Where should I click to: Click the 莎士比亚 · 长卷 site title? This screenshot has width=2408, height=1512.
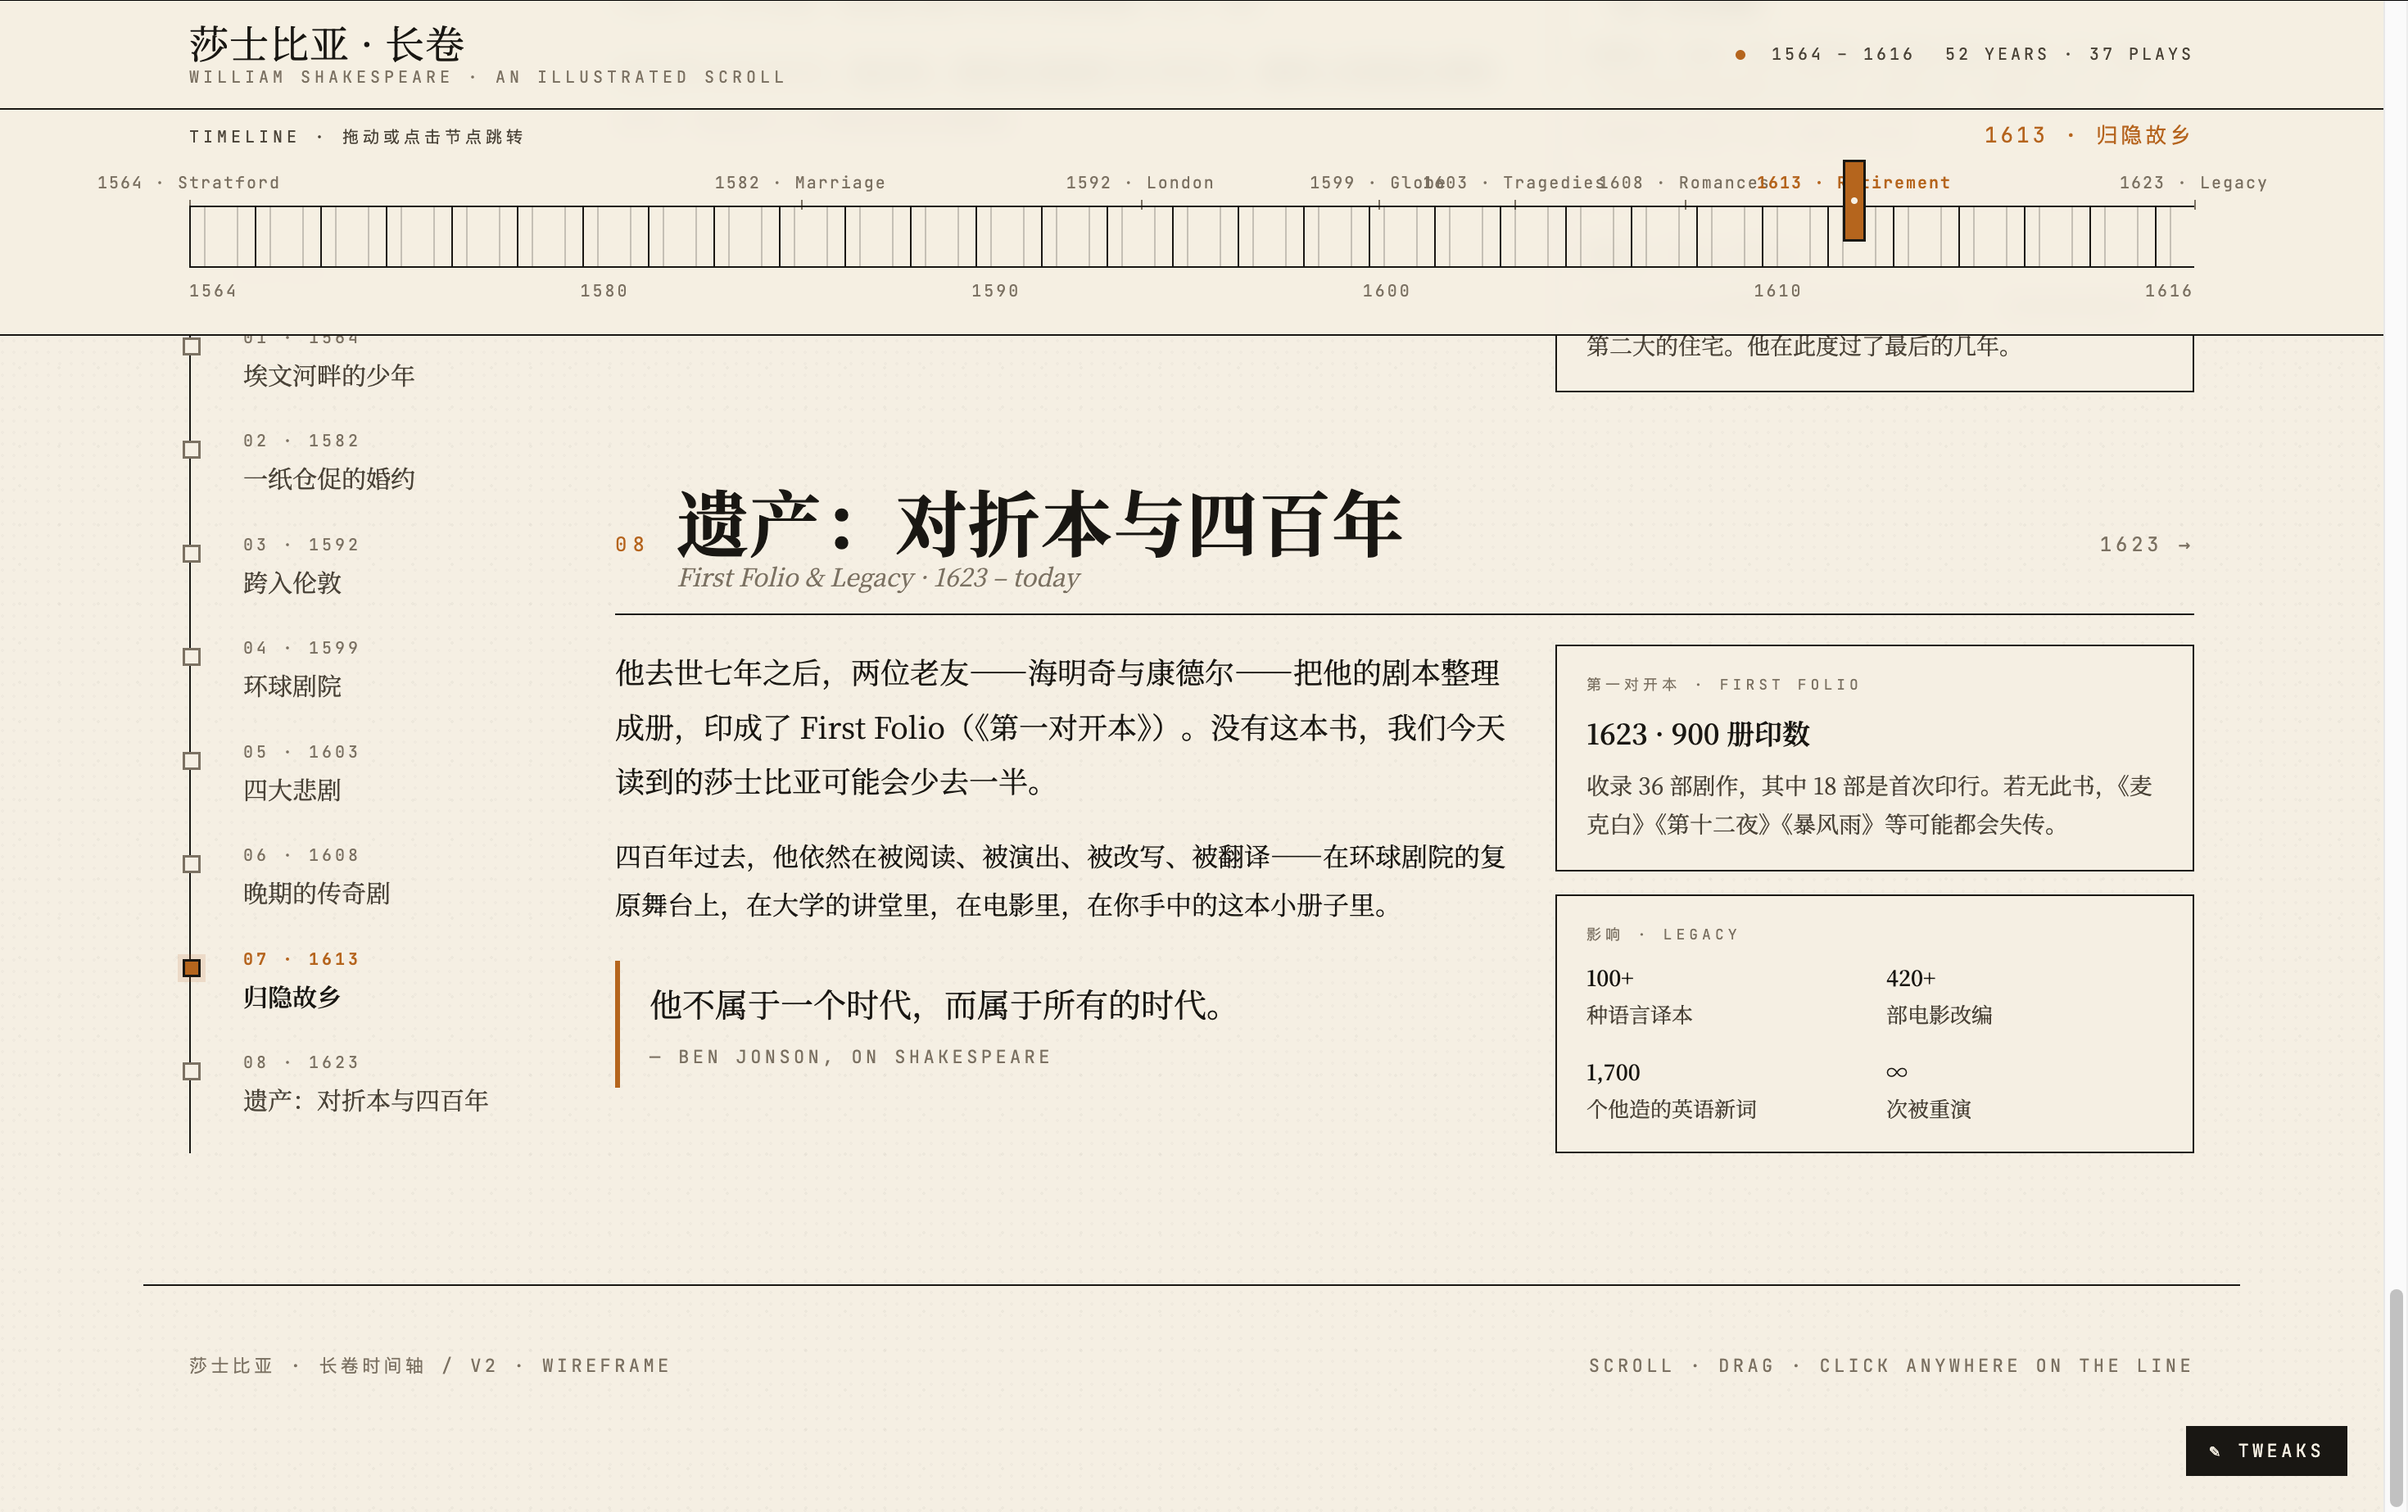327,44
